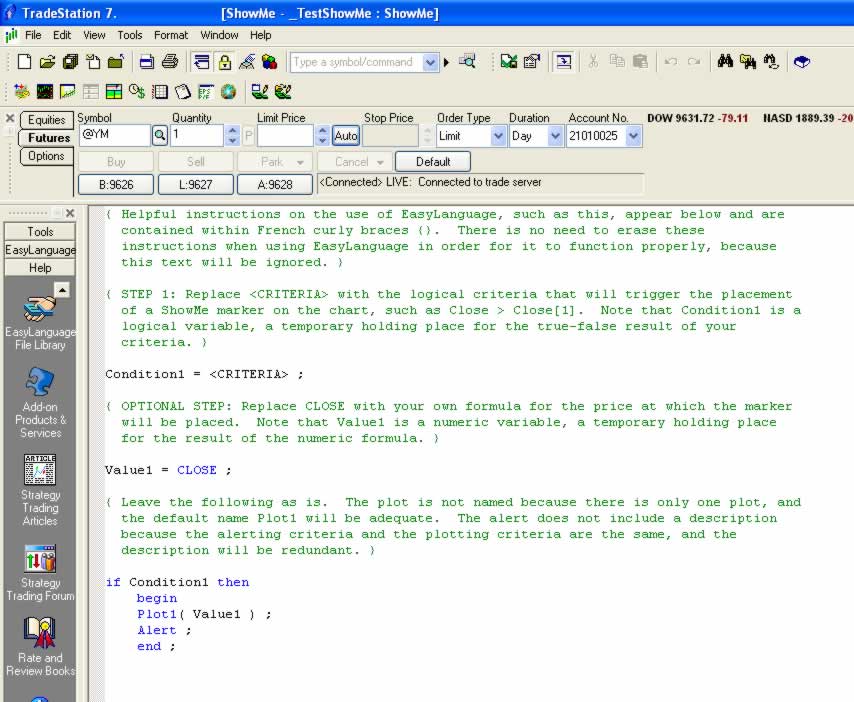Click the Default button
The image size is (854, 702).
click(x=433, y=162)
